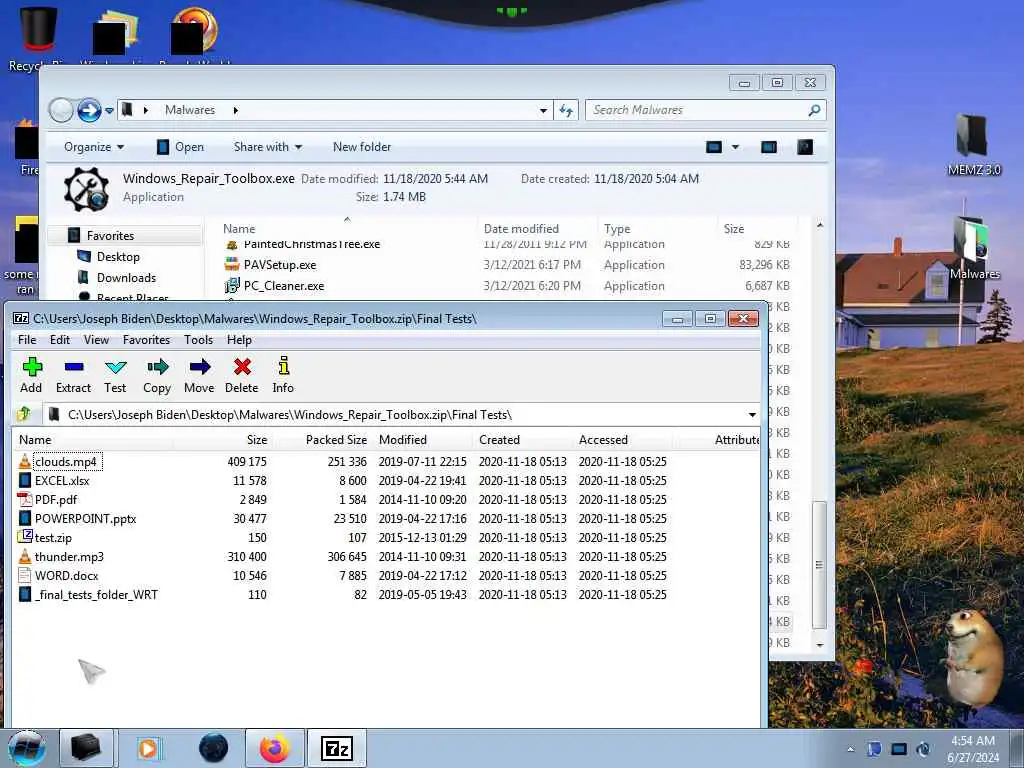1024x768 pixels.
Task: Sort 7-Zip list by Size column
Action: pos(223,440)
